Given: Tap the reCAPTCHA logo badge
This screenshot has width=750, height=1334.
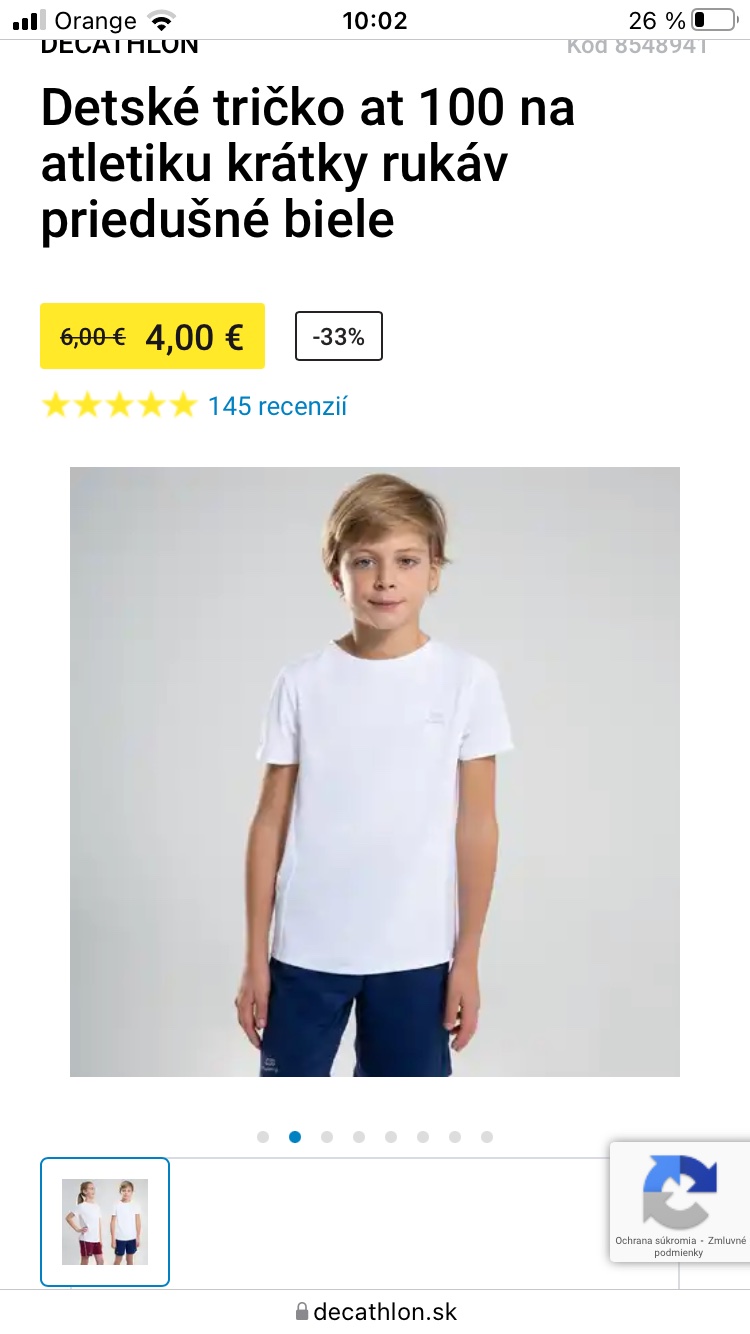Looking at the screenshot, I should point(680,1191).
